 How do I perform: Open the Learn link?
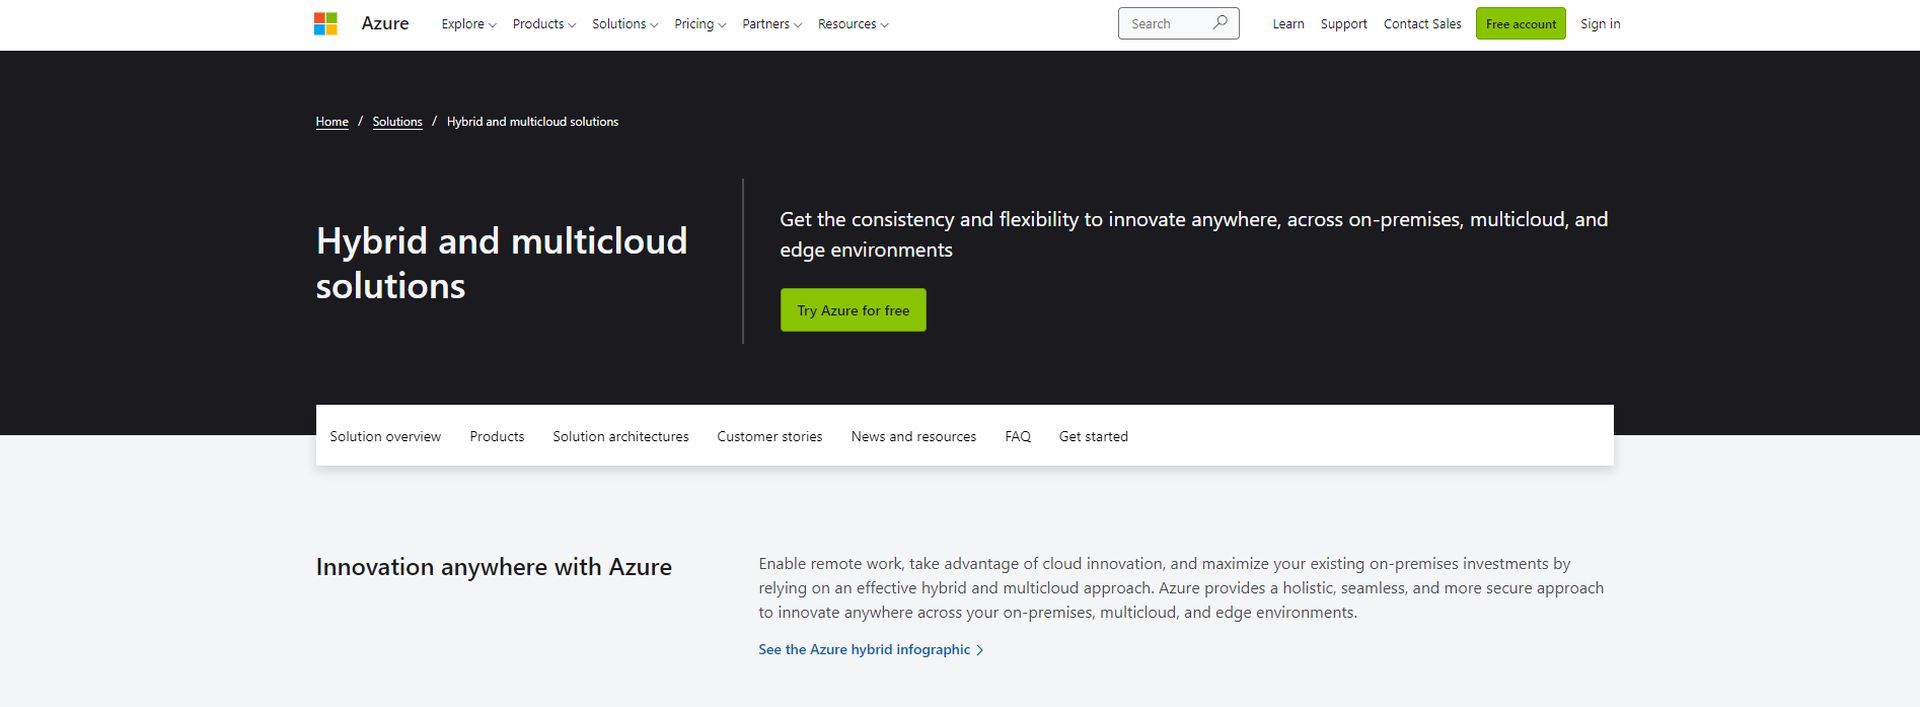pos(1288,24)
